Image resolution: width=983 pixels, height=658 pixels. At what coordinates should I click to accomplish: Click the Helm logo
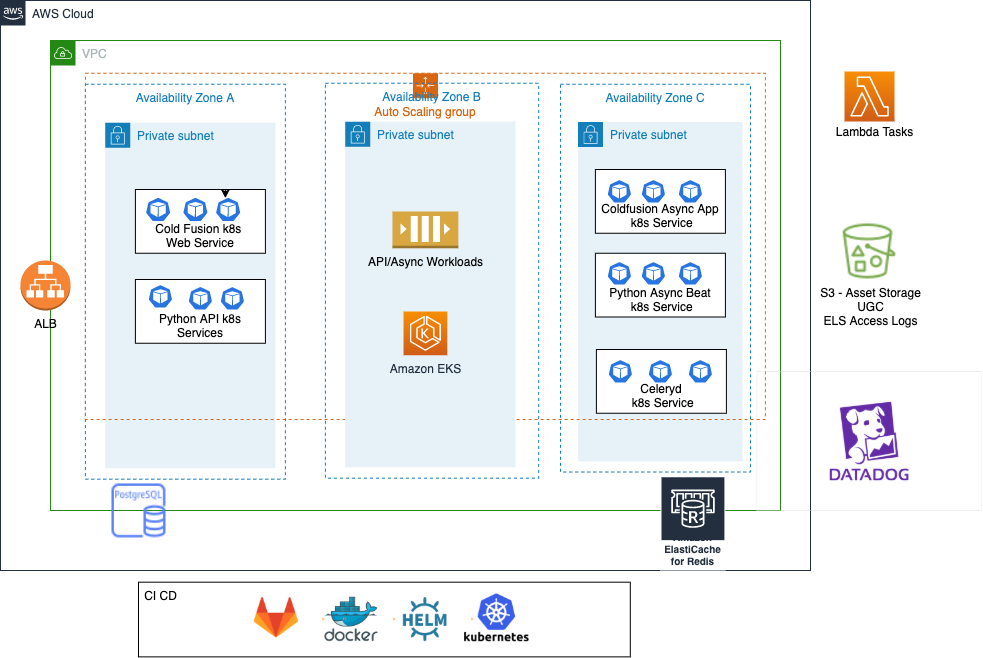424,619
